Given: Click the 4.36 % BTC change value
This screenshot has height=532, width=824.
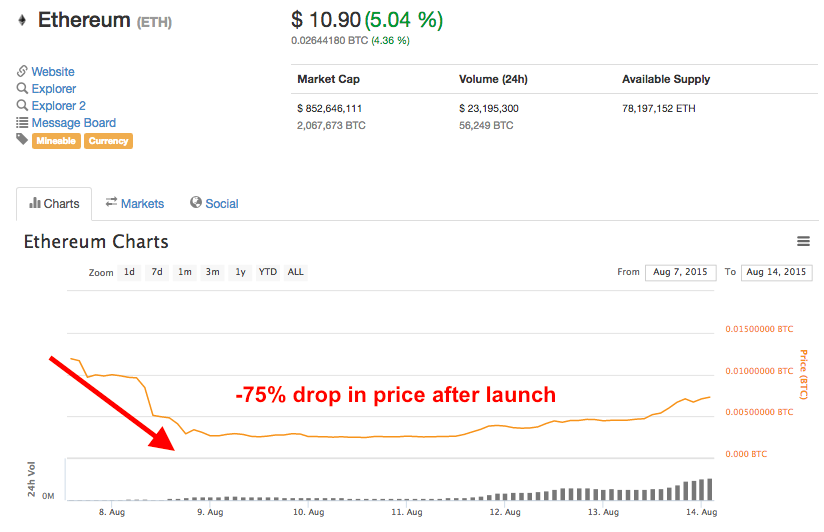Looking at the screenshot, I should point(390,40).
